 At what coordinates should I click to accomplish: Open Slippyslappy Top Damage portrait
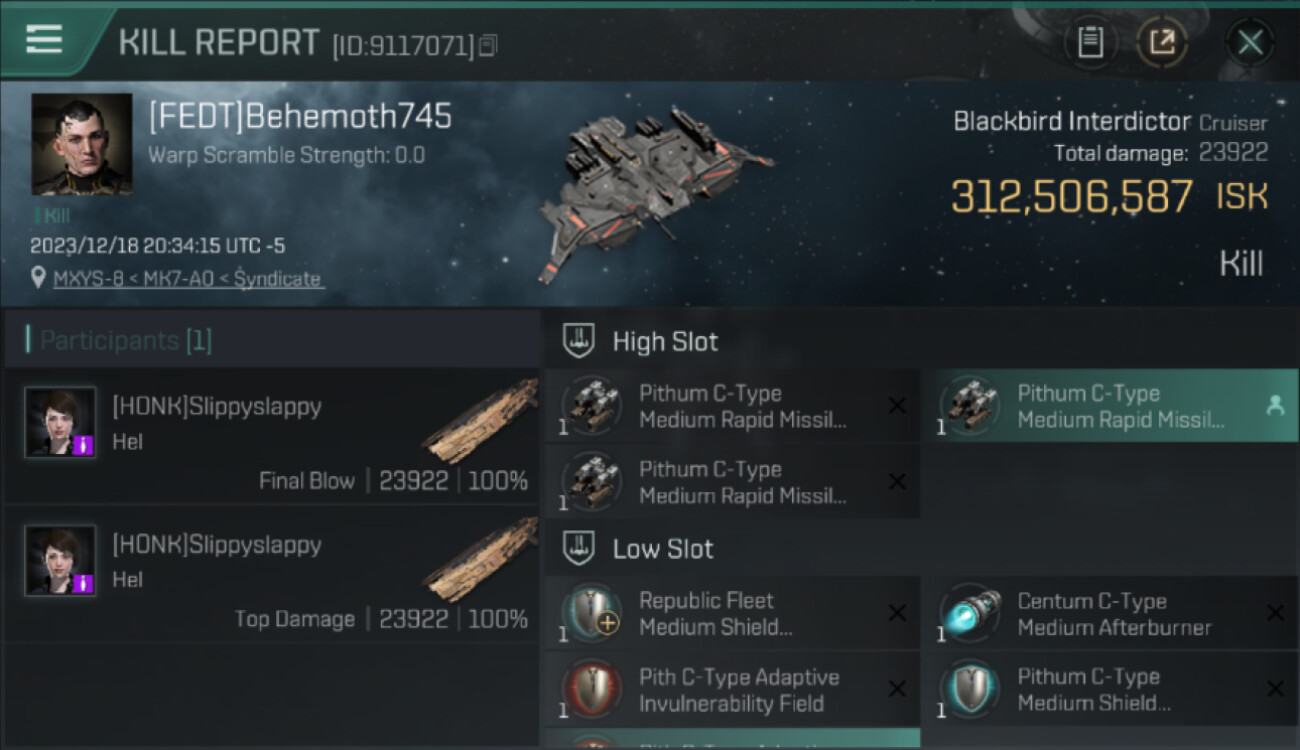[60, 561]
